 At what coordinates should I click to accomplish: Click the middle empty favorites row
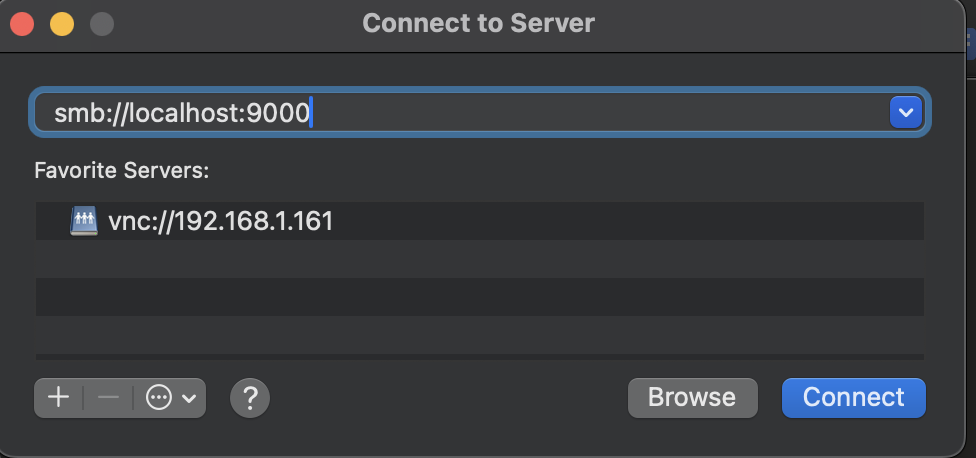pos(480,297)
